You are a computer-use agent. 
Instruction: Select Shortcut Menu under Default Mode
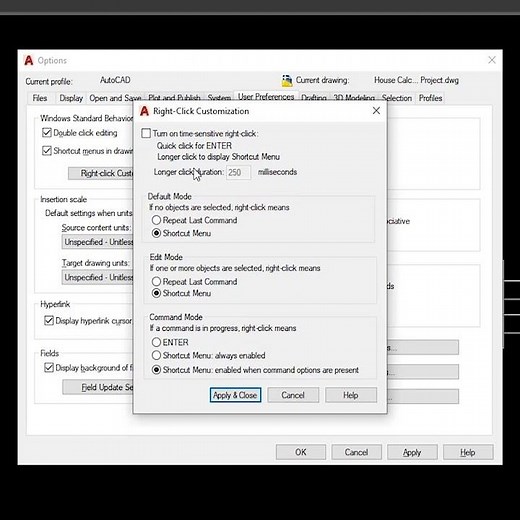coord(156,233)
